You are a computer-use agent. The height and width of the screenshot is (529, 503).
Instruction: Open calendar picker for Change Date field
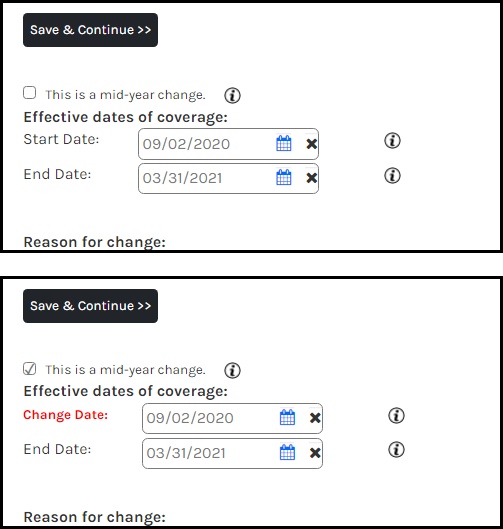(x=287, y=418)
